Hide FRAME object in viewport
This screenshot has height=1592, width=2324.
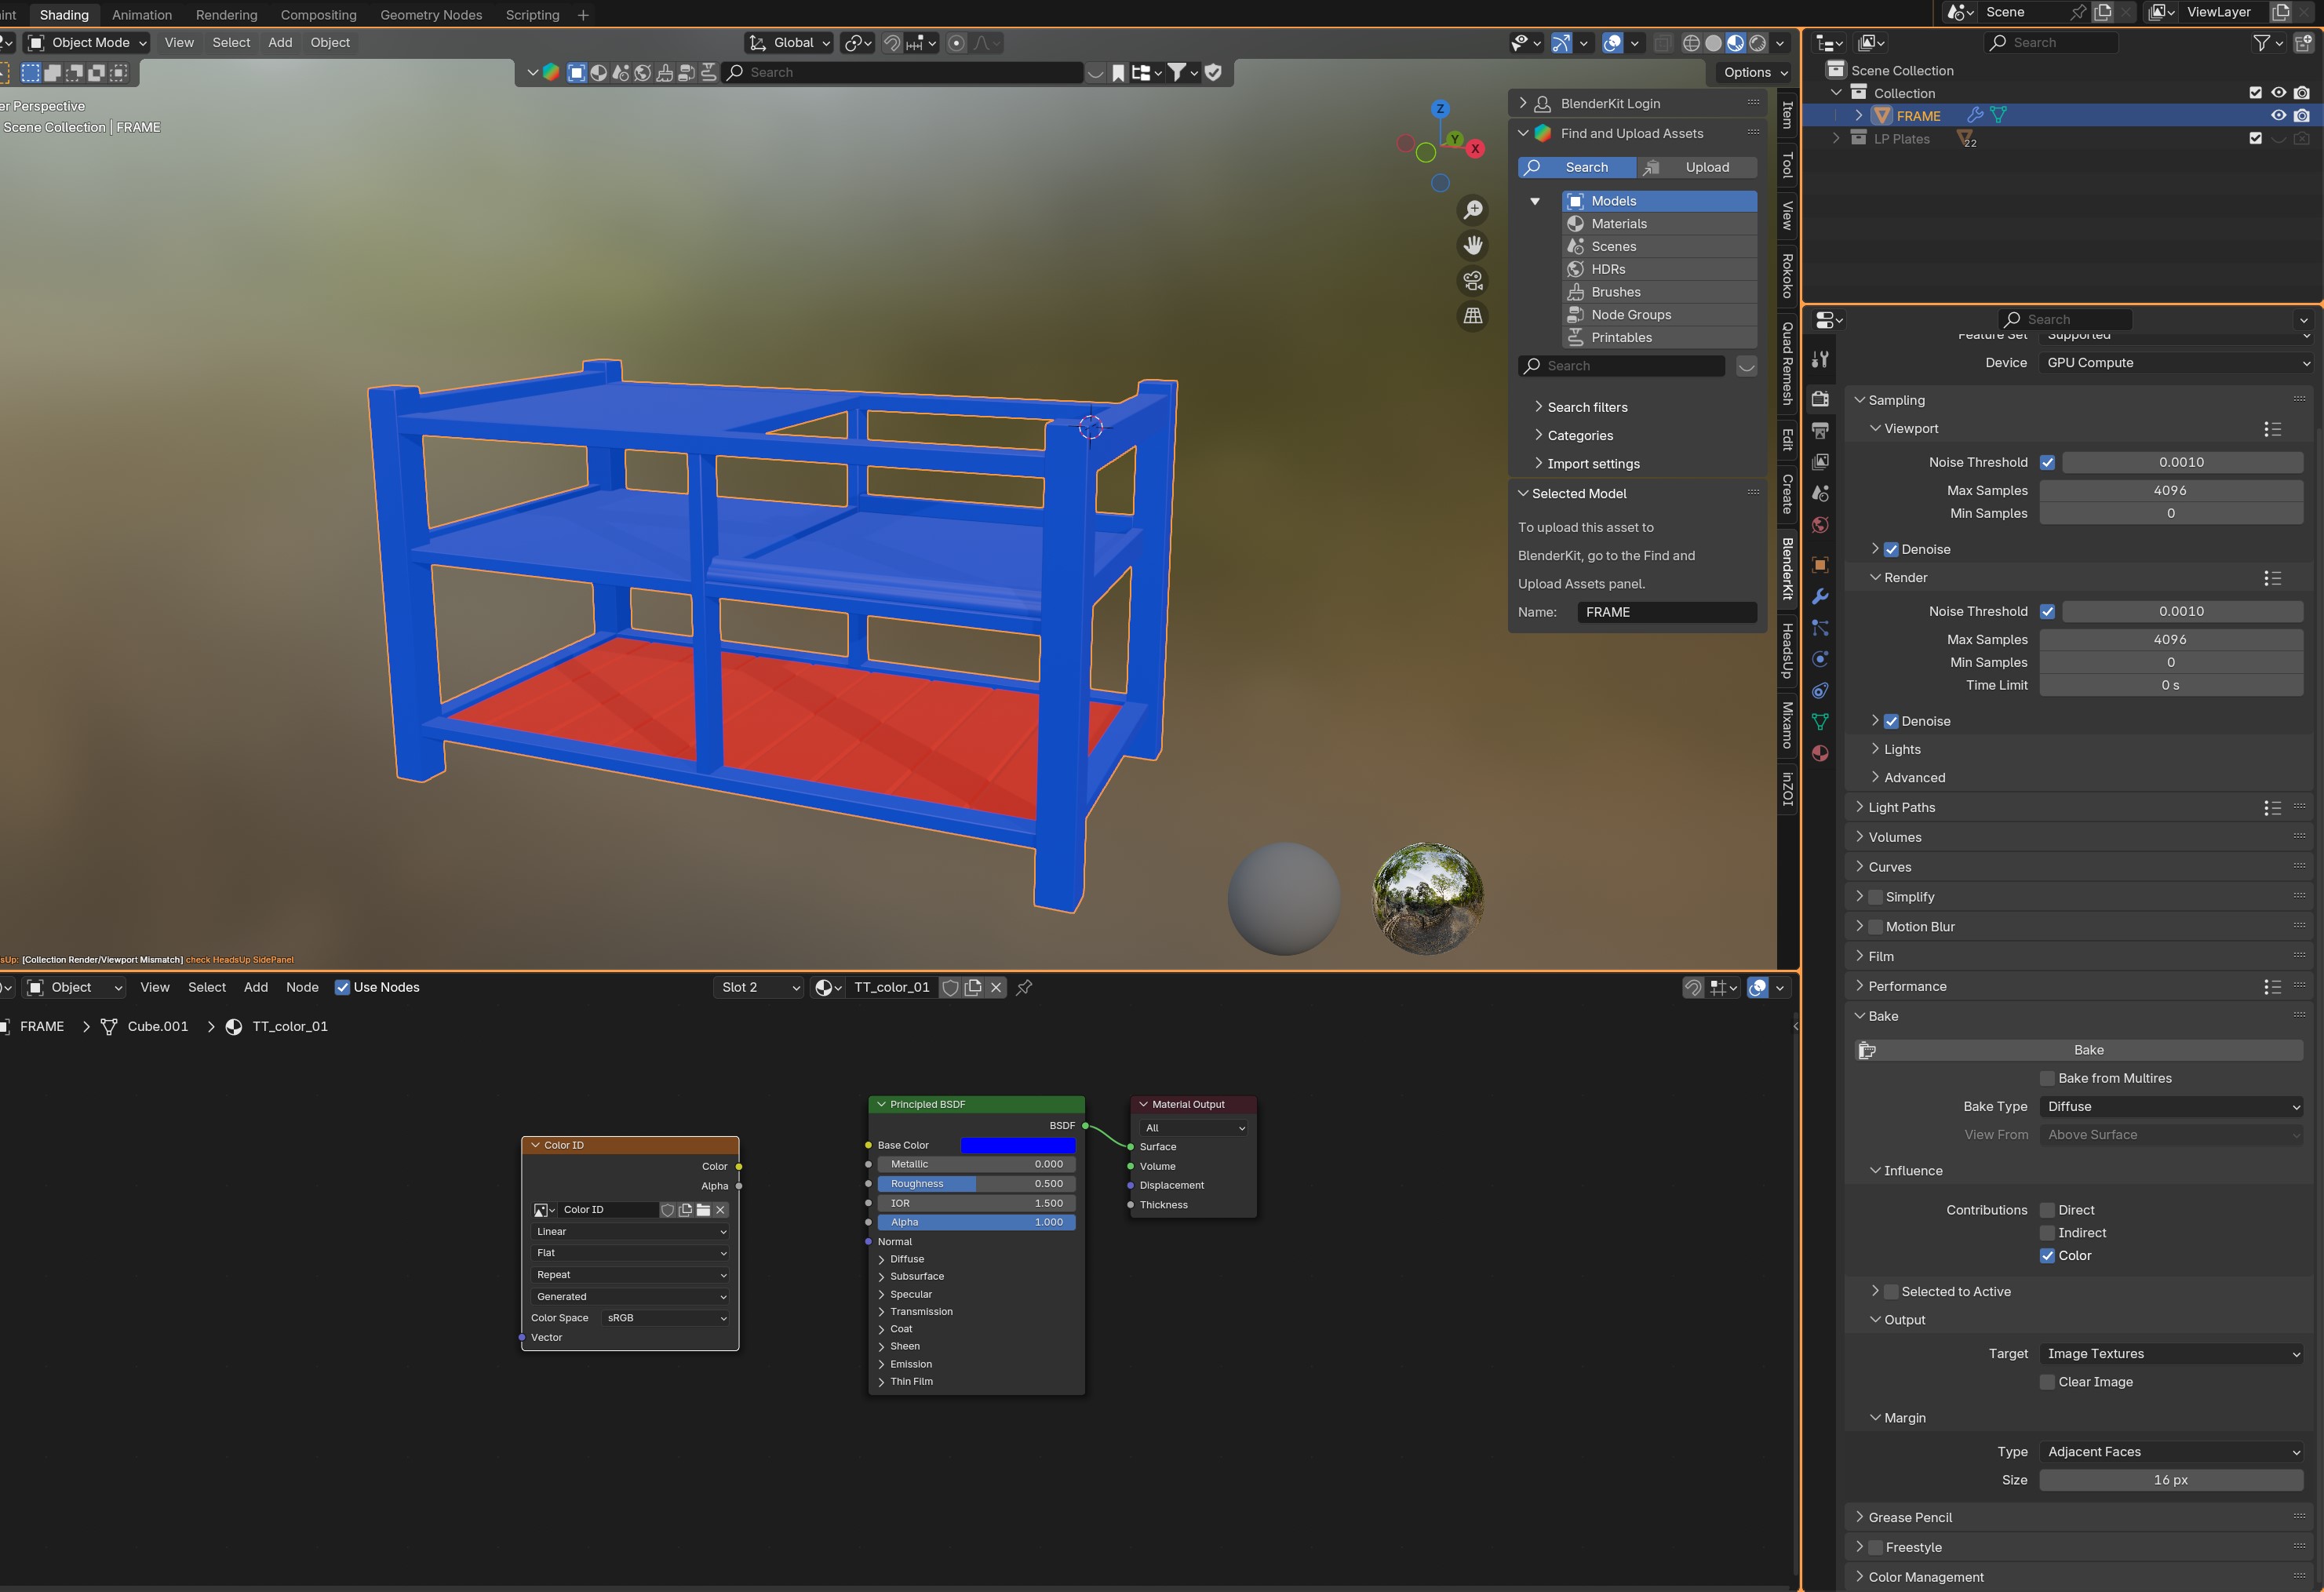point(2278,116)
